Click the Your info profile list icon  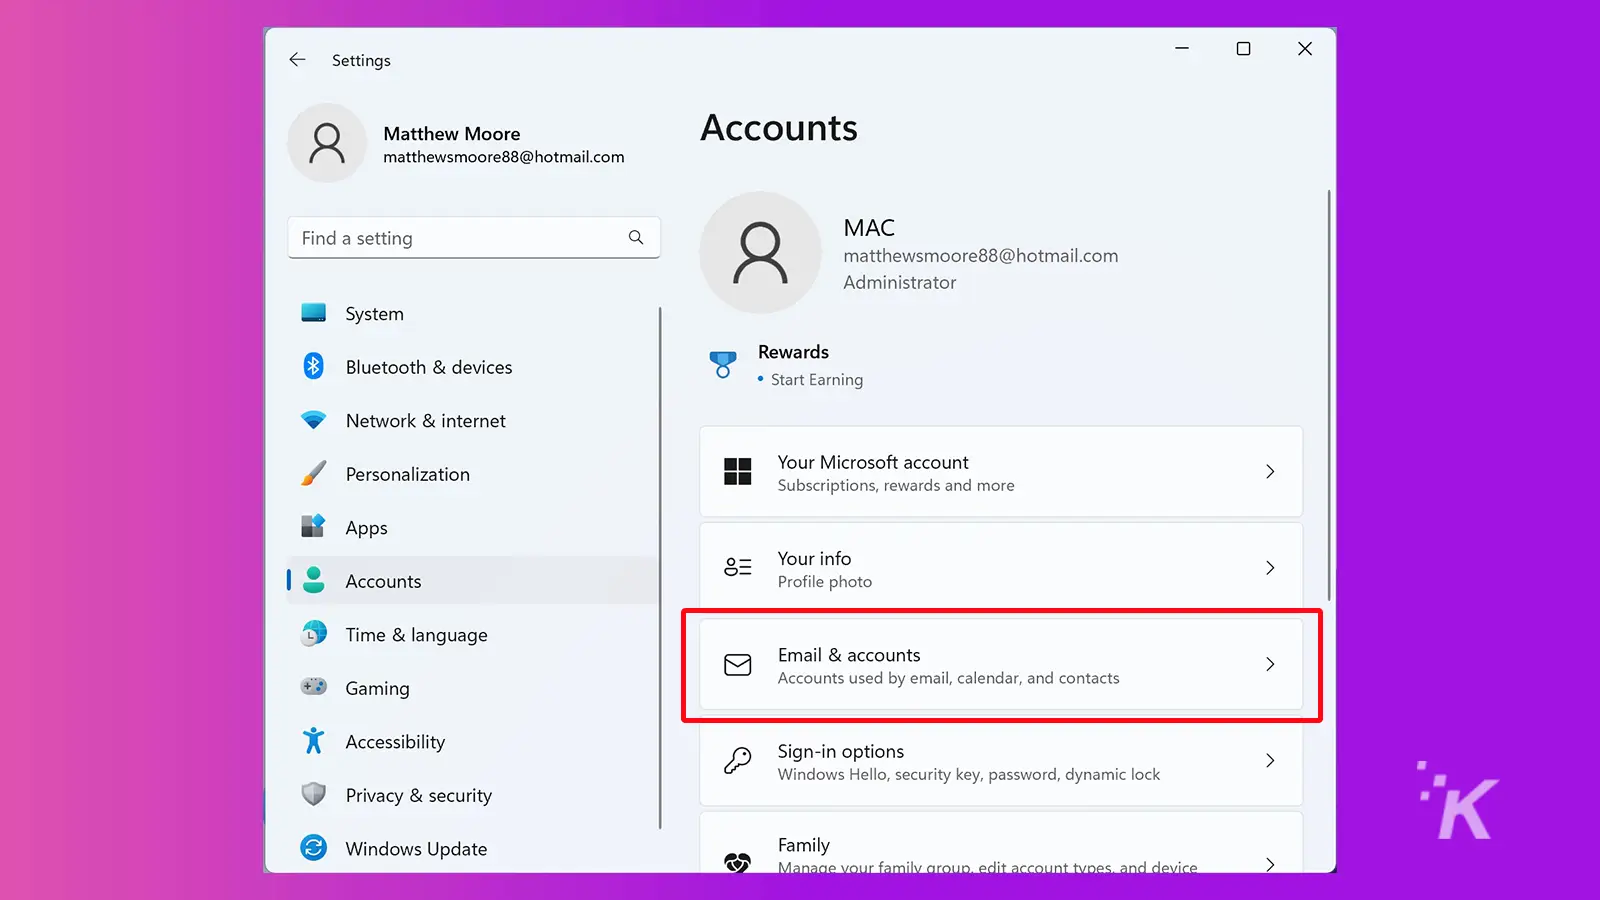[x=738, y=567]
